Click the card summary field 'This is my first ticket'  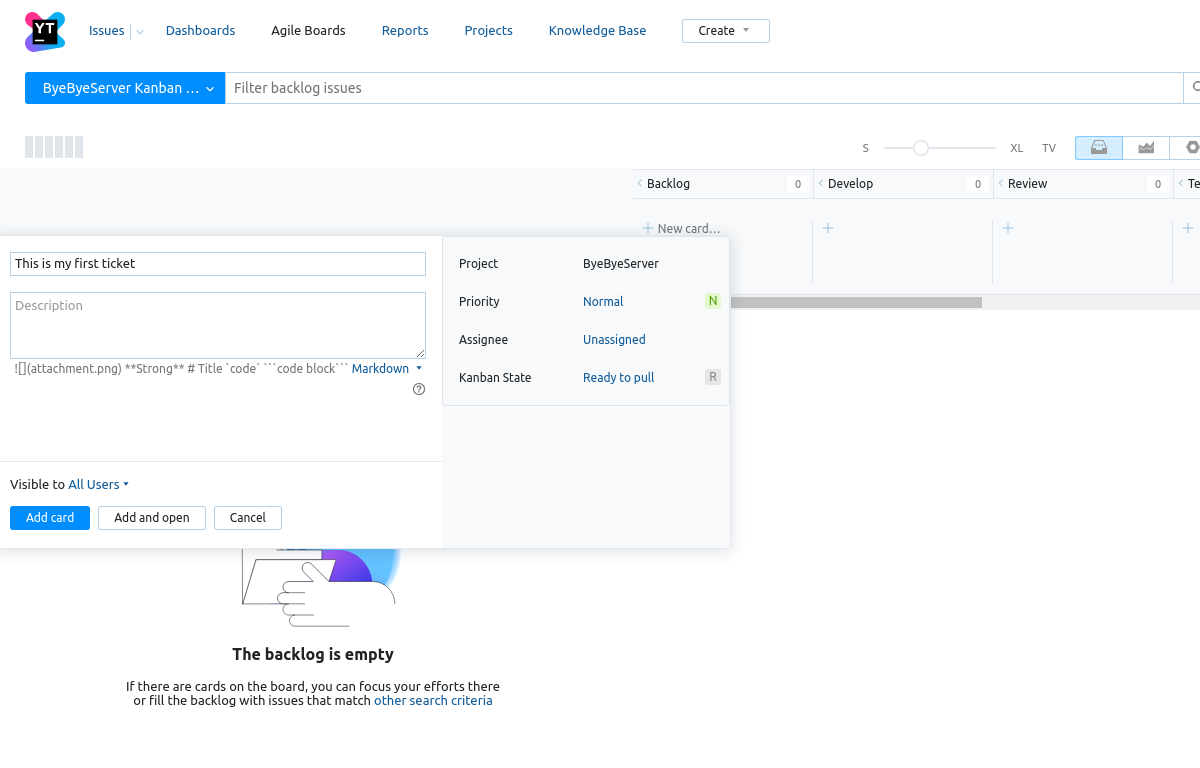(218, 264)
